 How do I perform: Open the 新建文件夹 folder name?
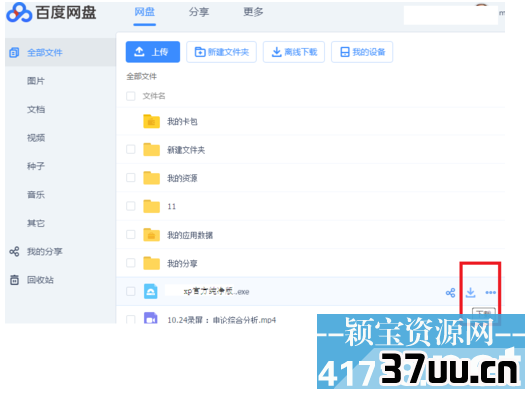pos(186,150)
